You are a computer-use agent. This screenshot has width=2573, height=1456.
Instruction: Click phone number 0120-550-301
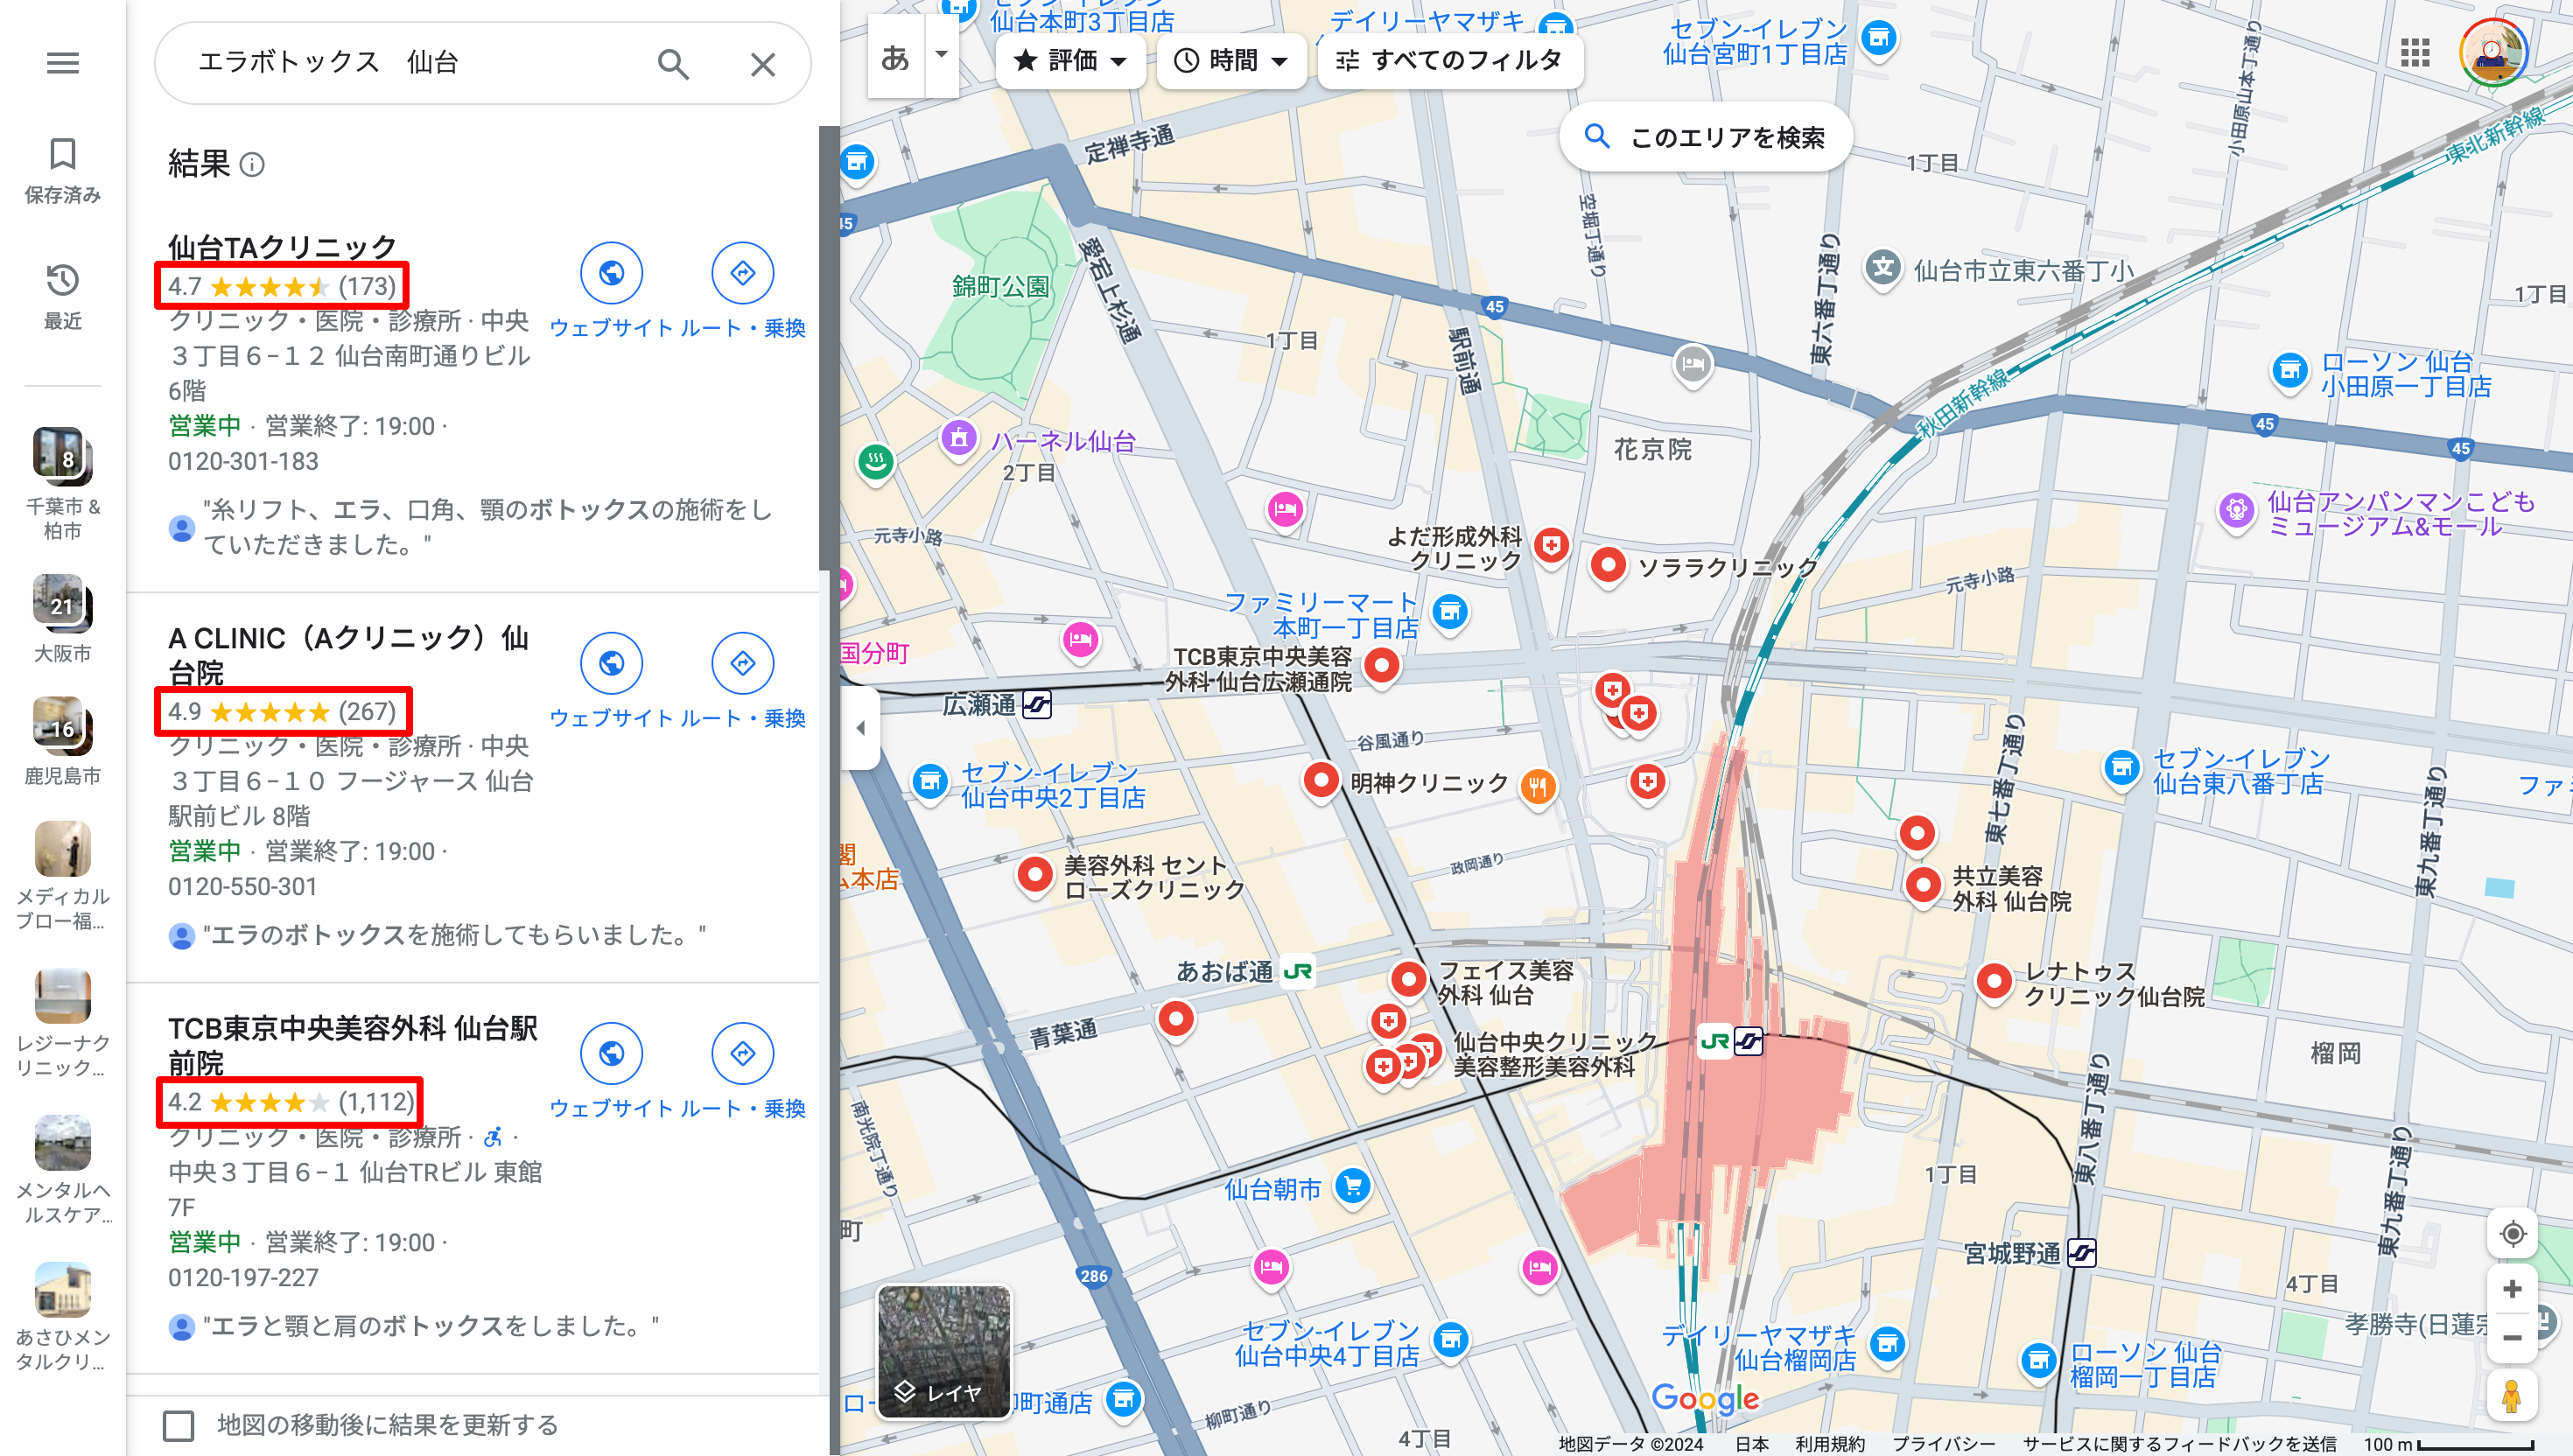click(x=243, y=887)
